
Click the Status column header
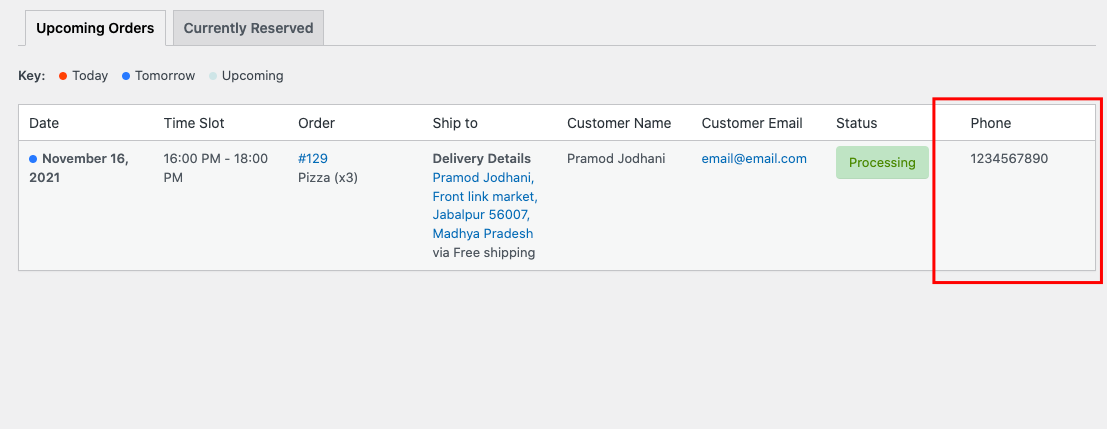click(x=856, y=123)
